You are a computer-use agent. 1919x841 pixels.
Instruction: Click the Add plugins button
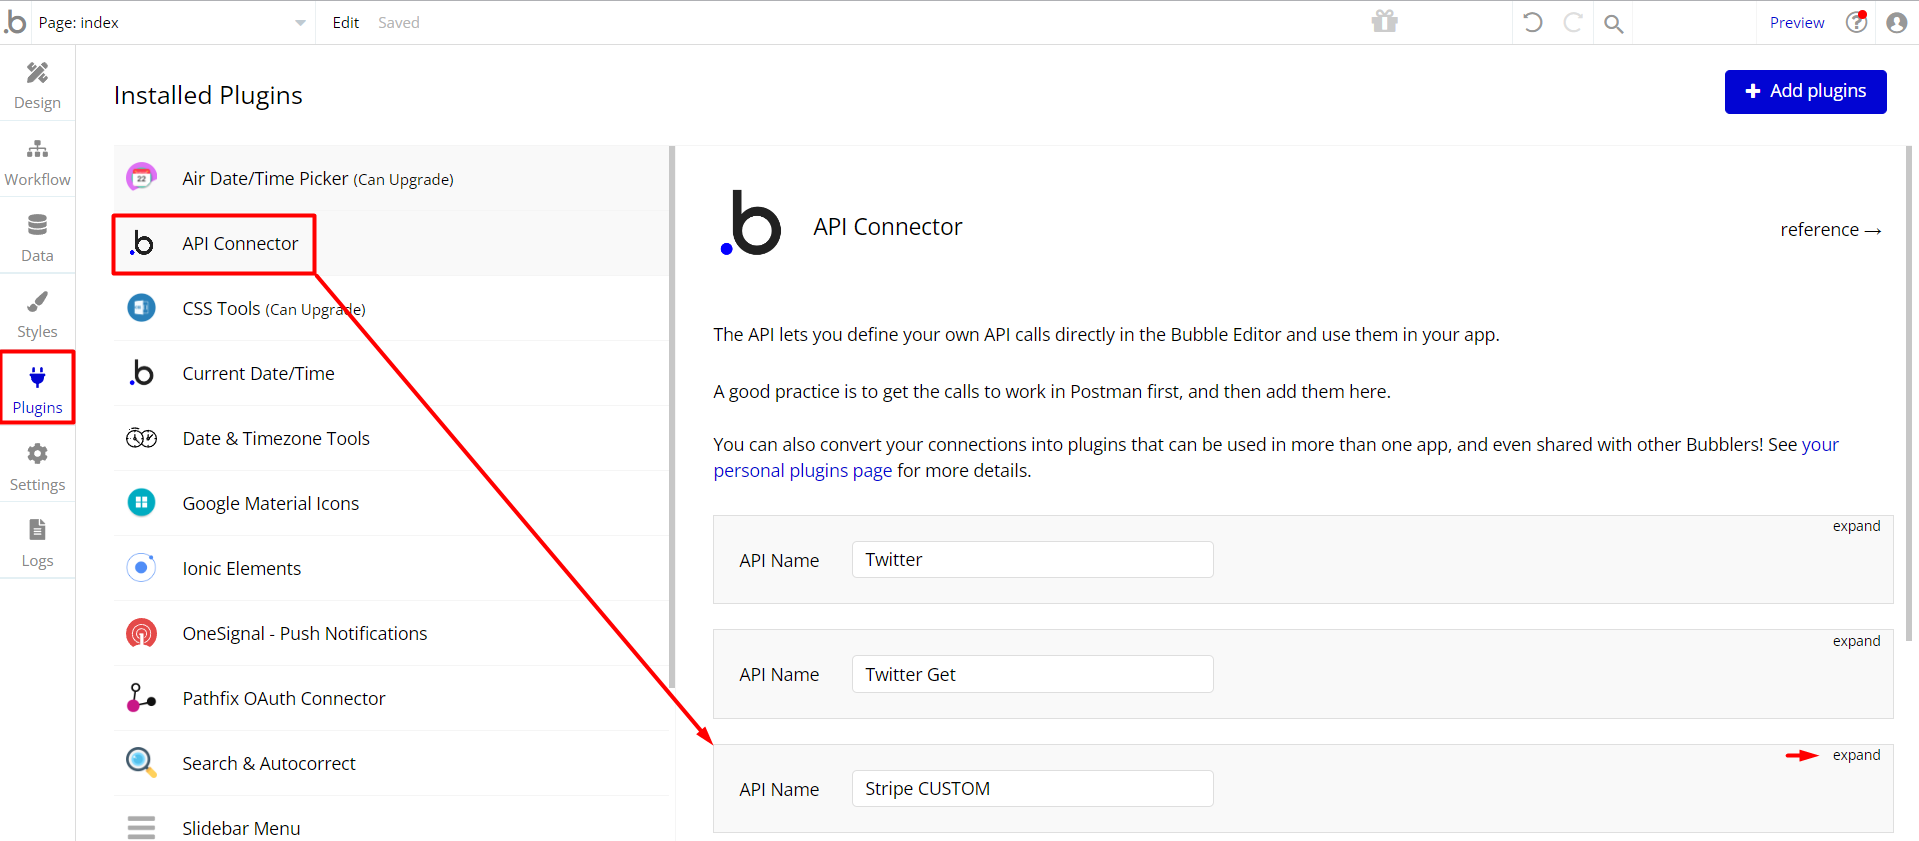tap(1805, 91)
